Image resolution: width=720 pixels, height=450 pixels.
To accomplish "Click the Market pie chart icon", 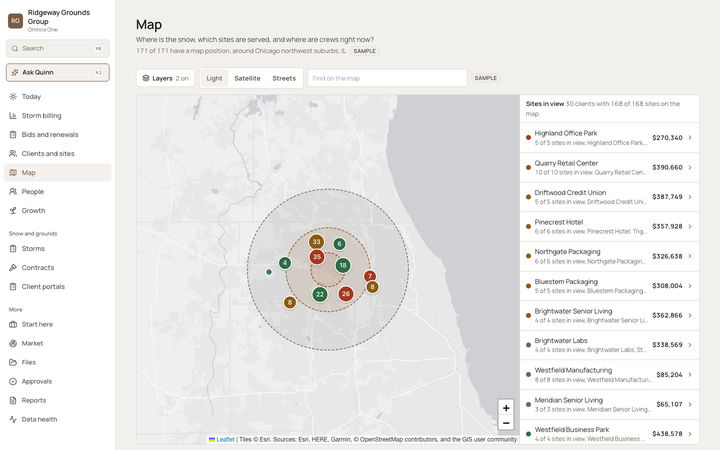I will [13, 343].
